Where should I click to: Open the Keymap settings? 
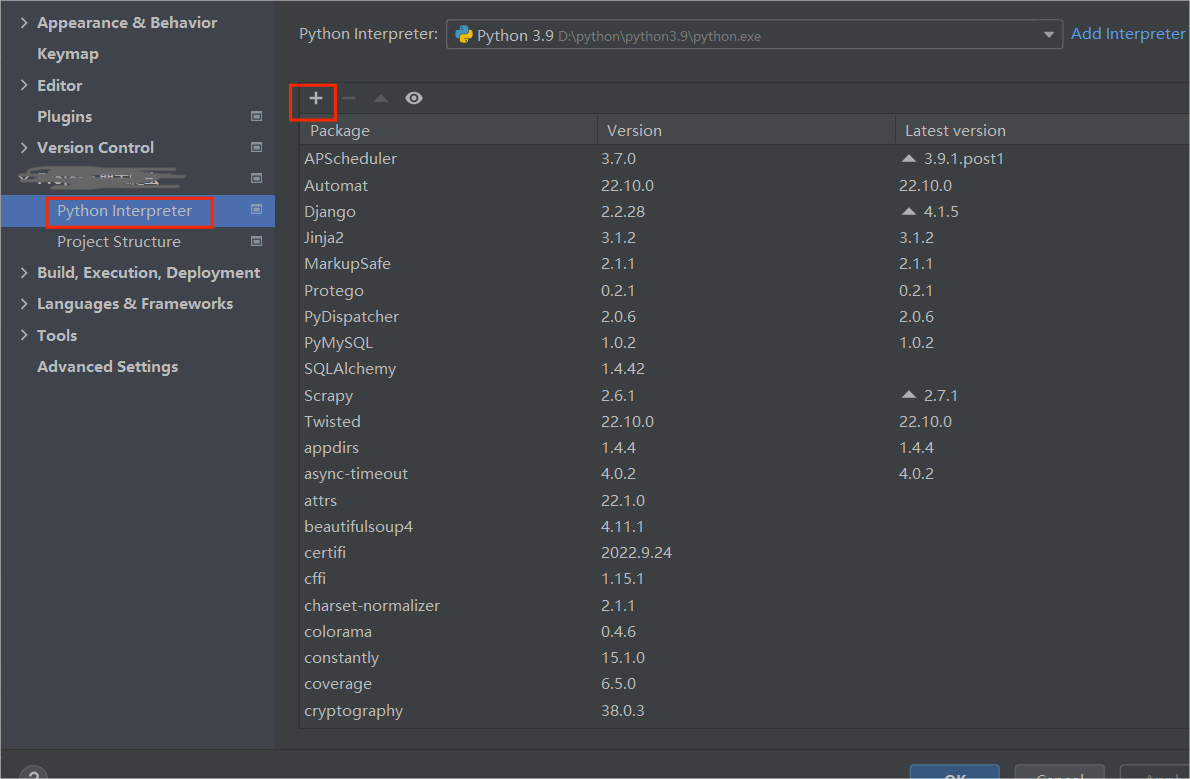68,54
